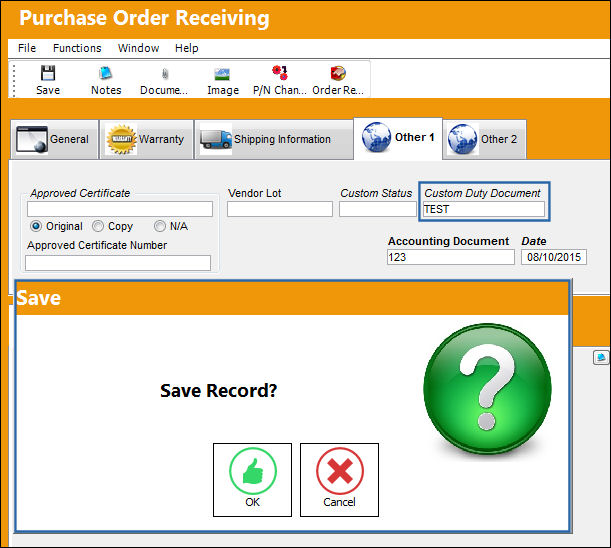Switch to the Other 2 tab
The width and height of the screenshot is (611, 548).
point(484,139)
